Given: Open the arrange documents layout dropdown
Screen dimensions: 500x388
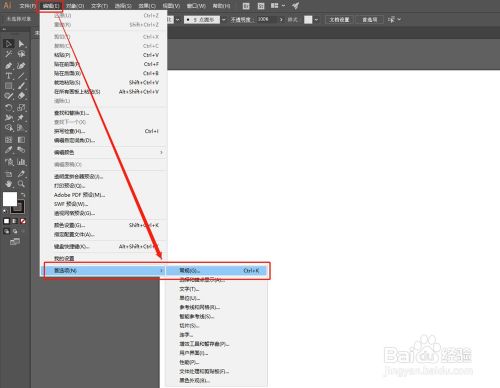Looking at the screenshot, I should click(x=278, y=6).
